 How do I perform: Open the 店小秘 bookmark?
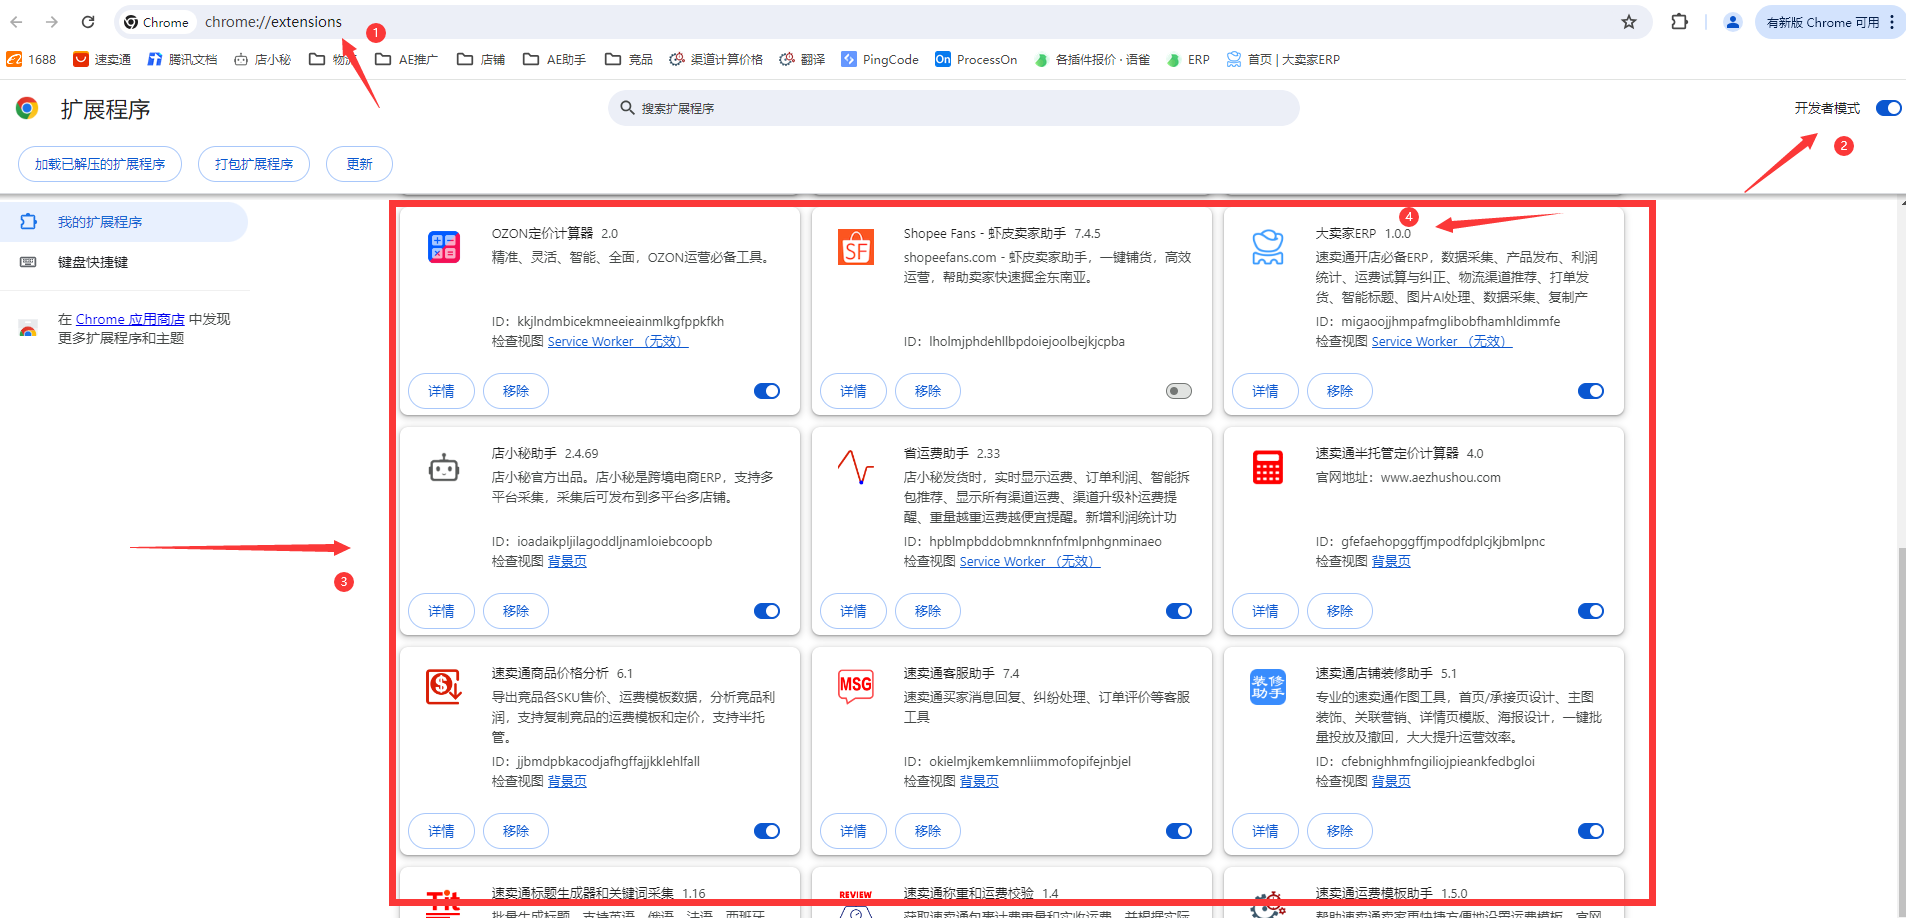[262, 60]
